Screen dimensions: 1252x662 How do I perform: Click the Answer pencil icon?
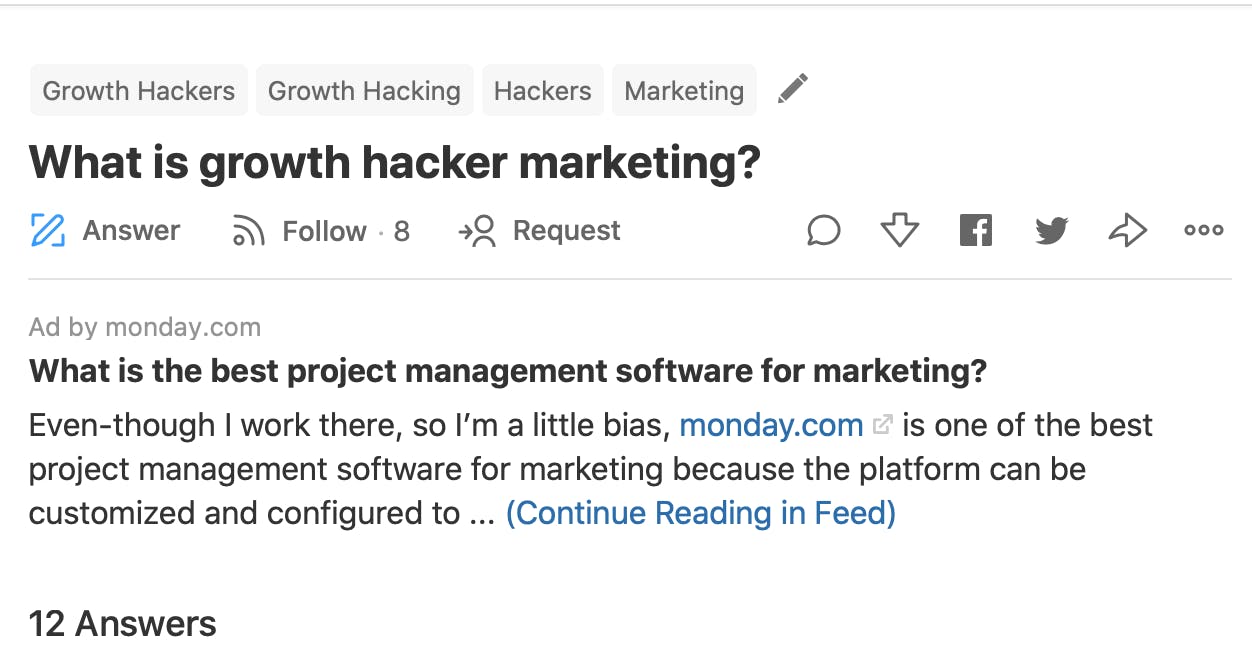coord(48,231)
